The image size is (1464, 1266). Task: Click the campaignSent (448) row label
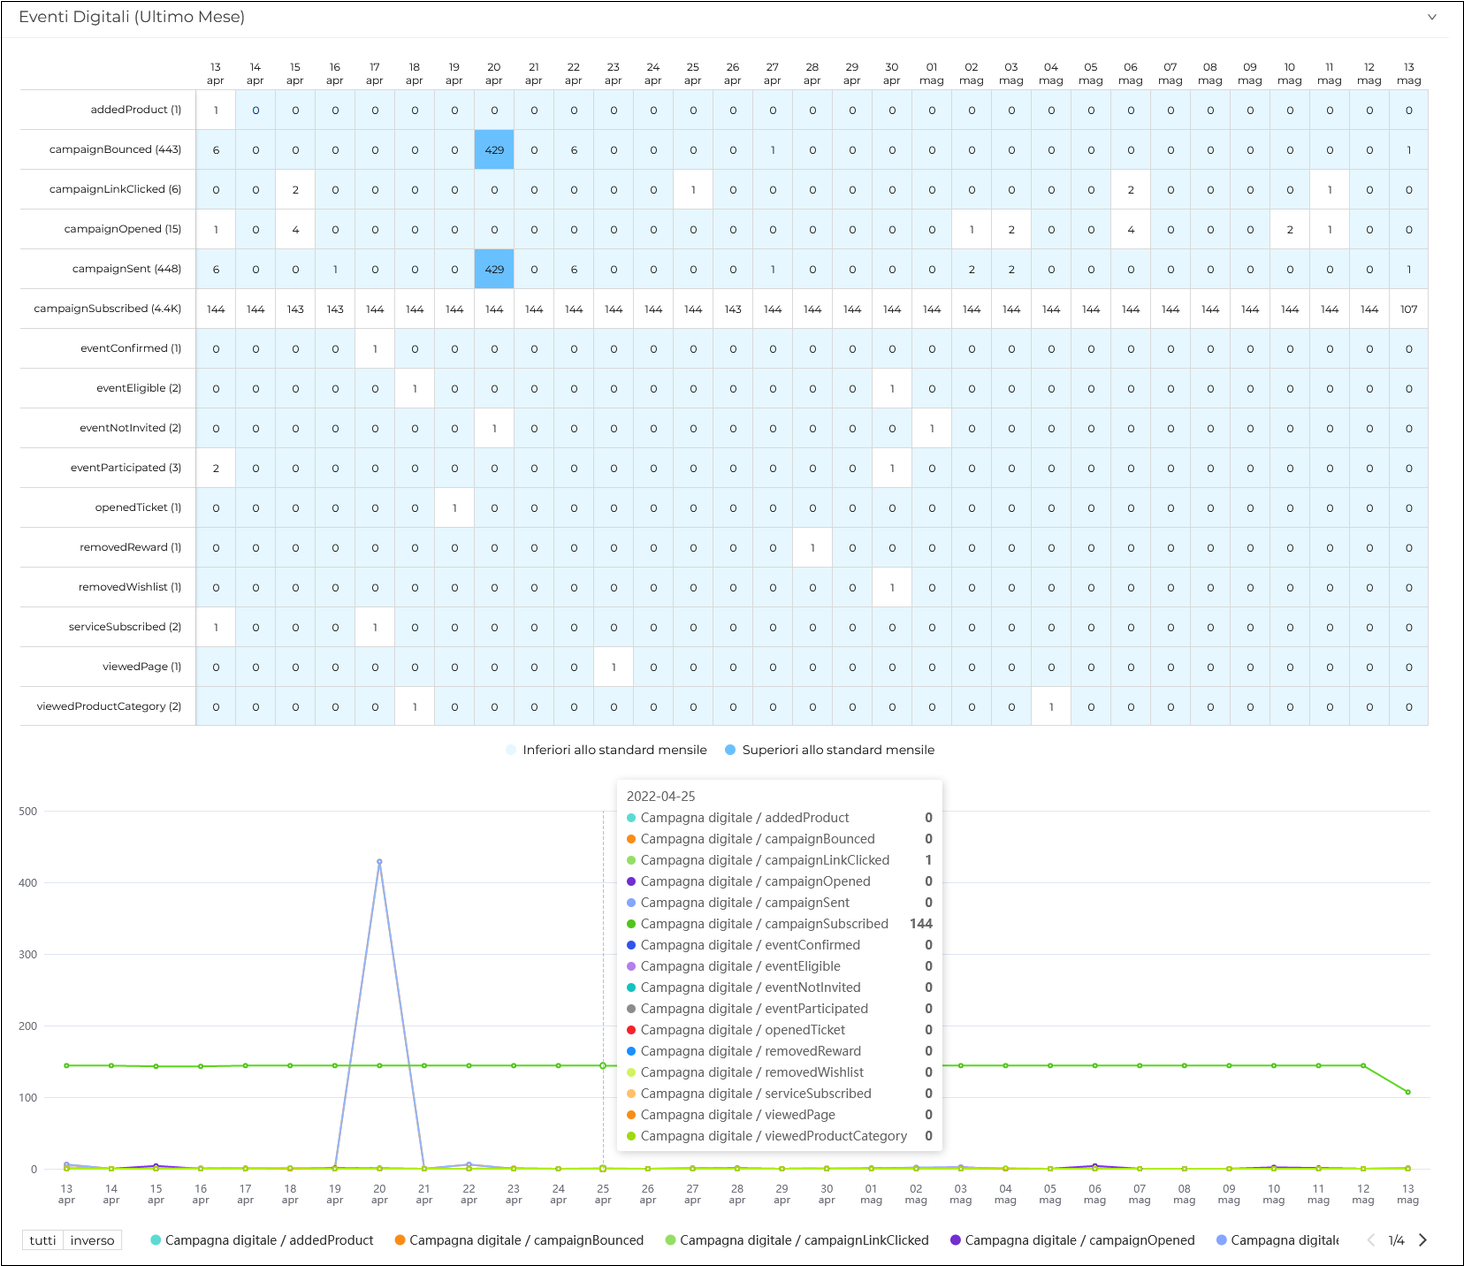[127, 269]
